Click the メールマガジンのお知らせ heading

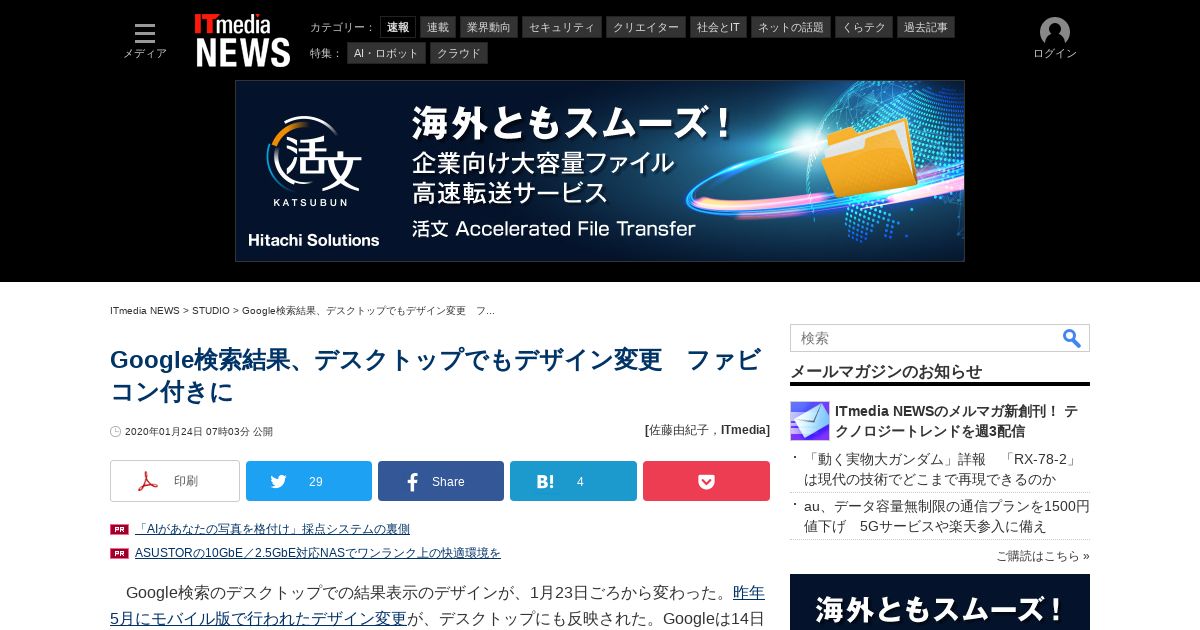(x=886, y=372)
